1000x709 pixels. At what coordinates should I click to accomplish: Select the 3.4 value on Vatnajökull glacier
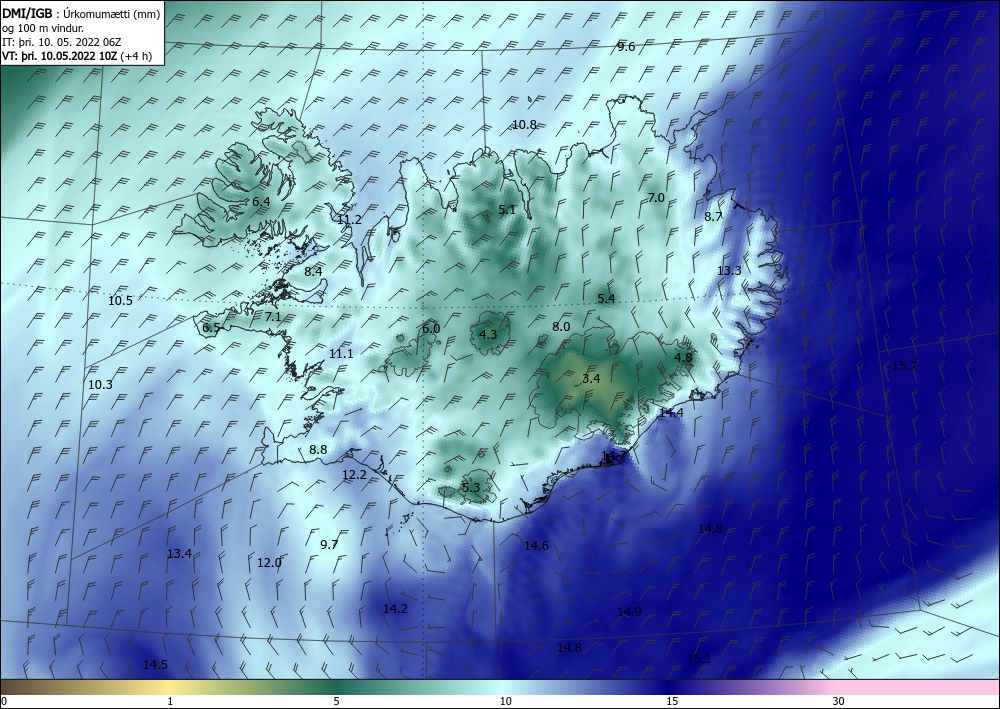591,379
